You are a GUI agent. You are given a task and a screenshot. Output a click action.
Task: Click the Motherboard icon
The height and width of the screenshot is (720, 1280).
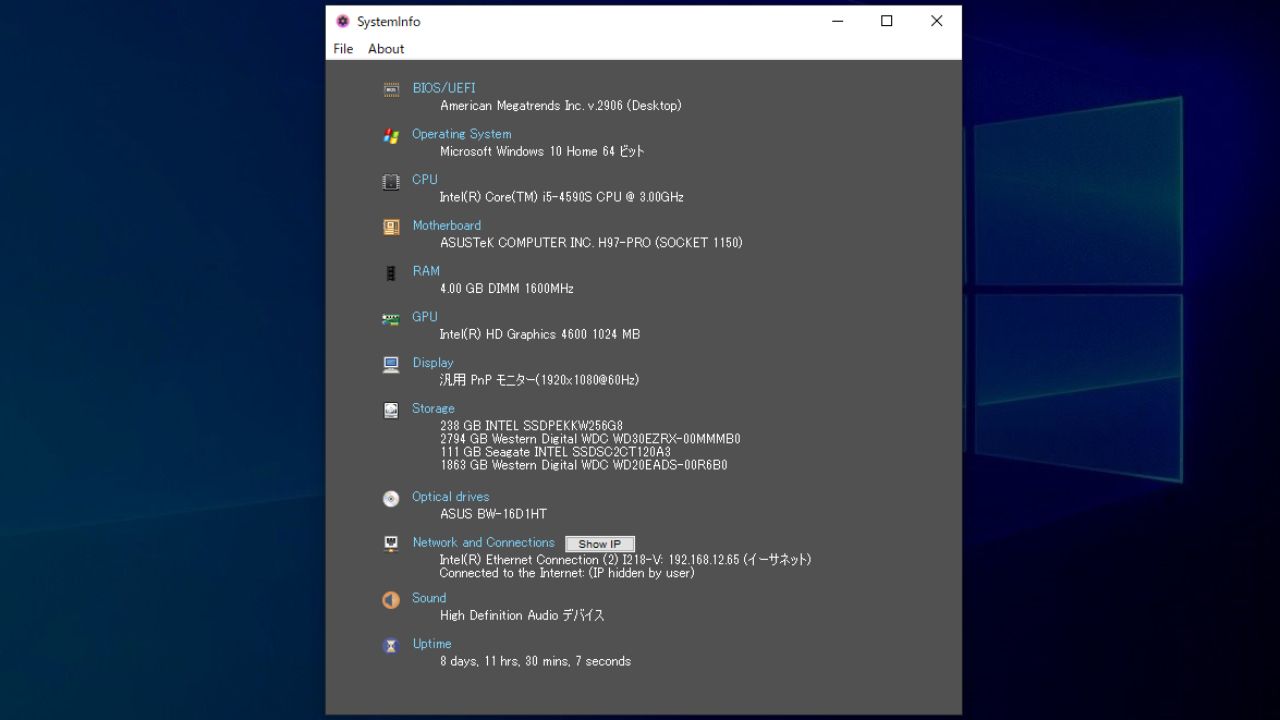pos(391,227)
